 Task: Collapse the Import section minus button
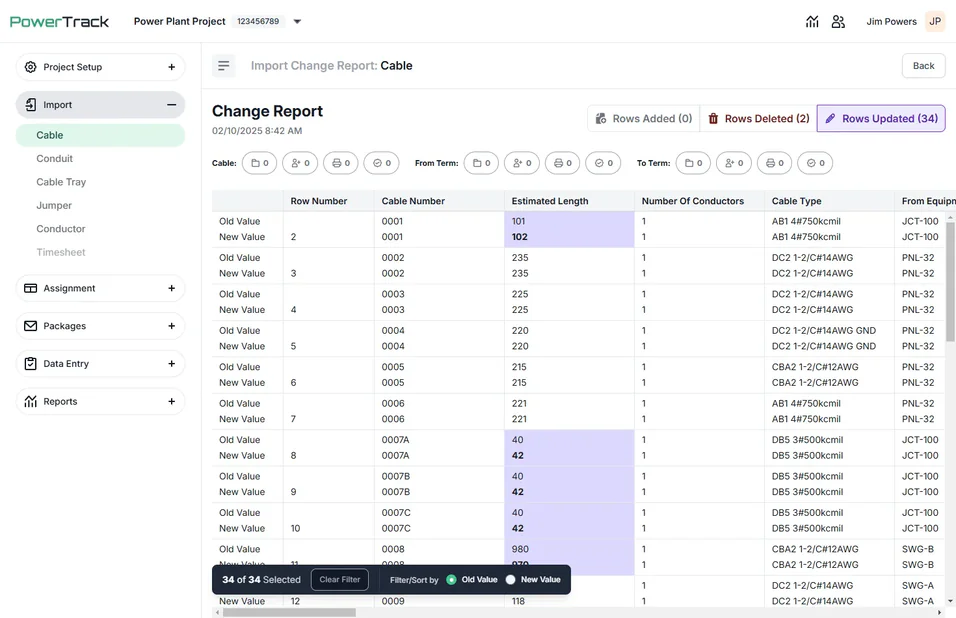click(171, 105)
